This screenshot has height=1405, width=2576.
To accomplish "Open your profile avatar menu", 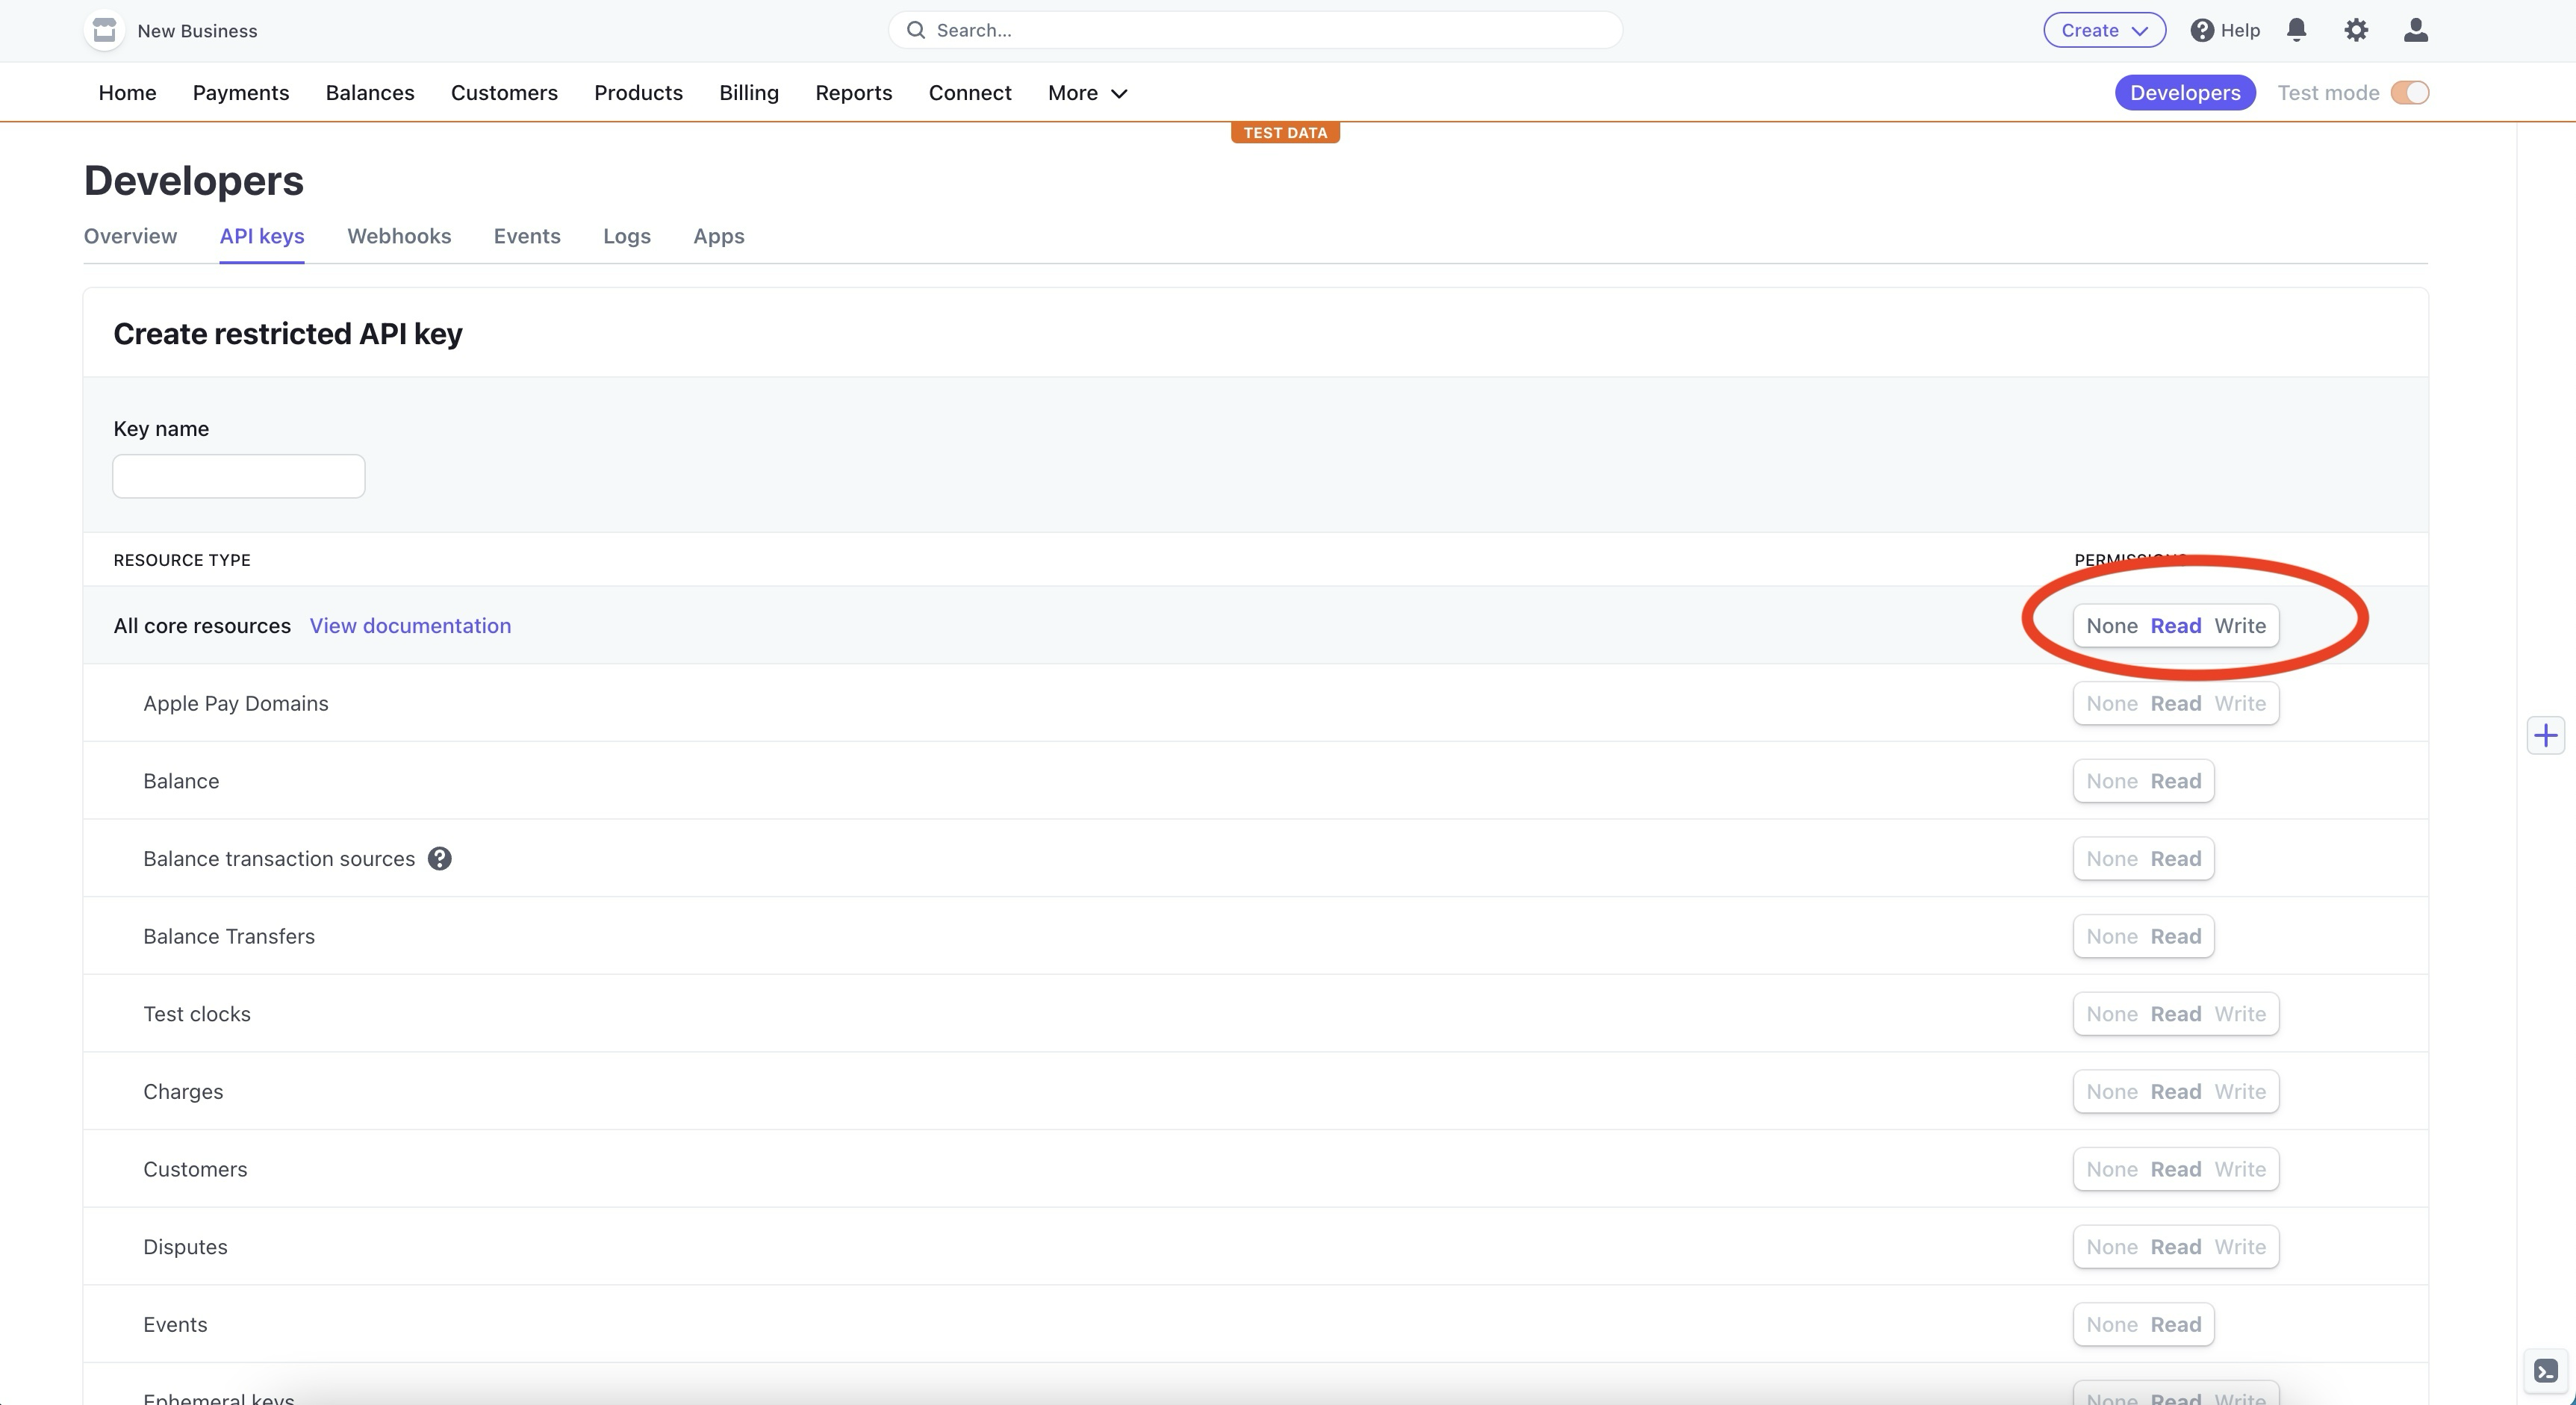I will coord(2415,30).
